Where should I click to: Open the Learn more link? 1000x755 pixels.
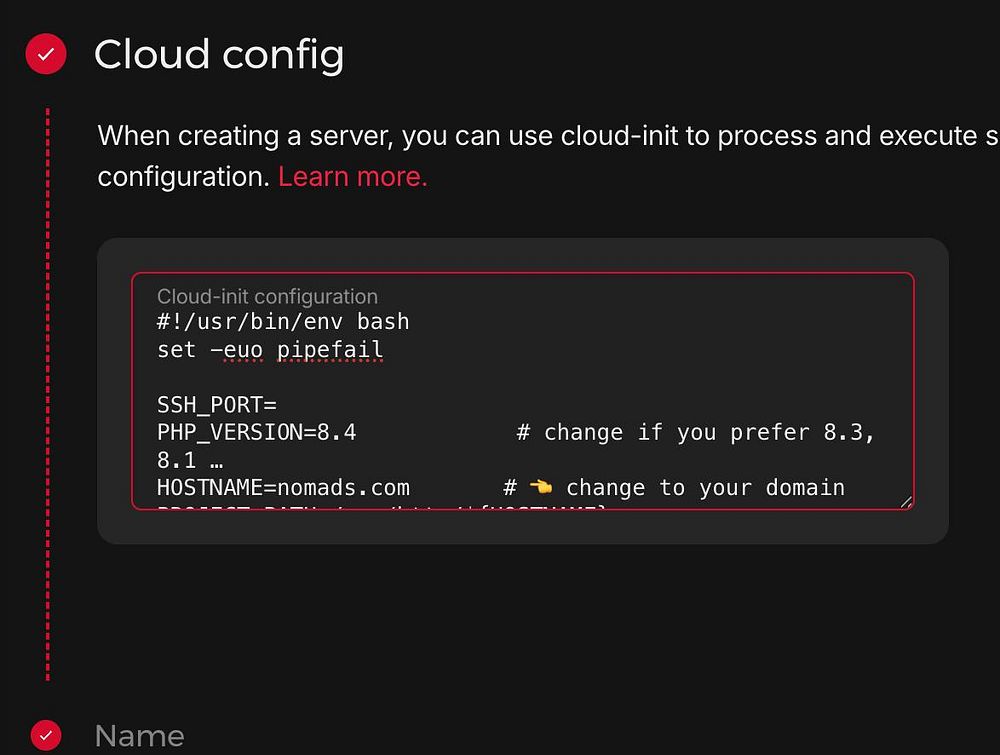tap(352, 177)
